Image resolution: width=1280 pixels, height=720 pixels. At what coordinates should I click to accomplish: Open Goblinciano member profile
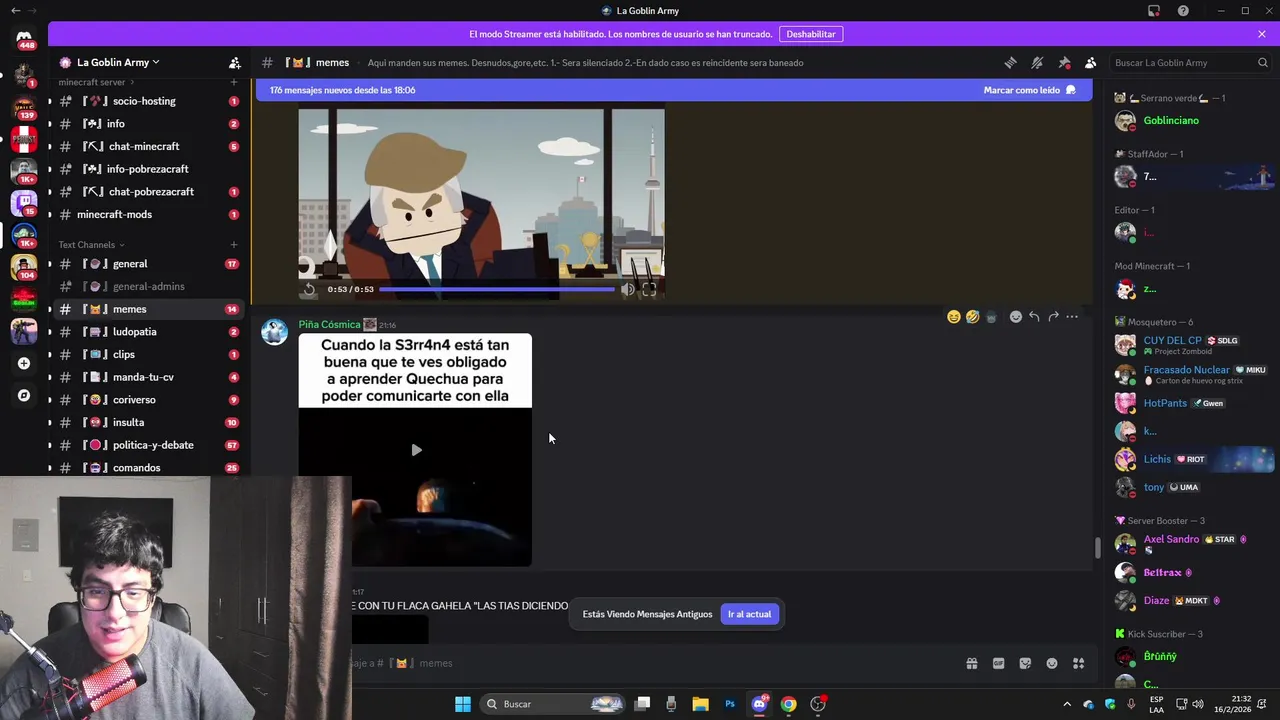[1193, 121]
